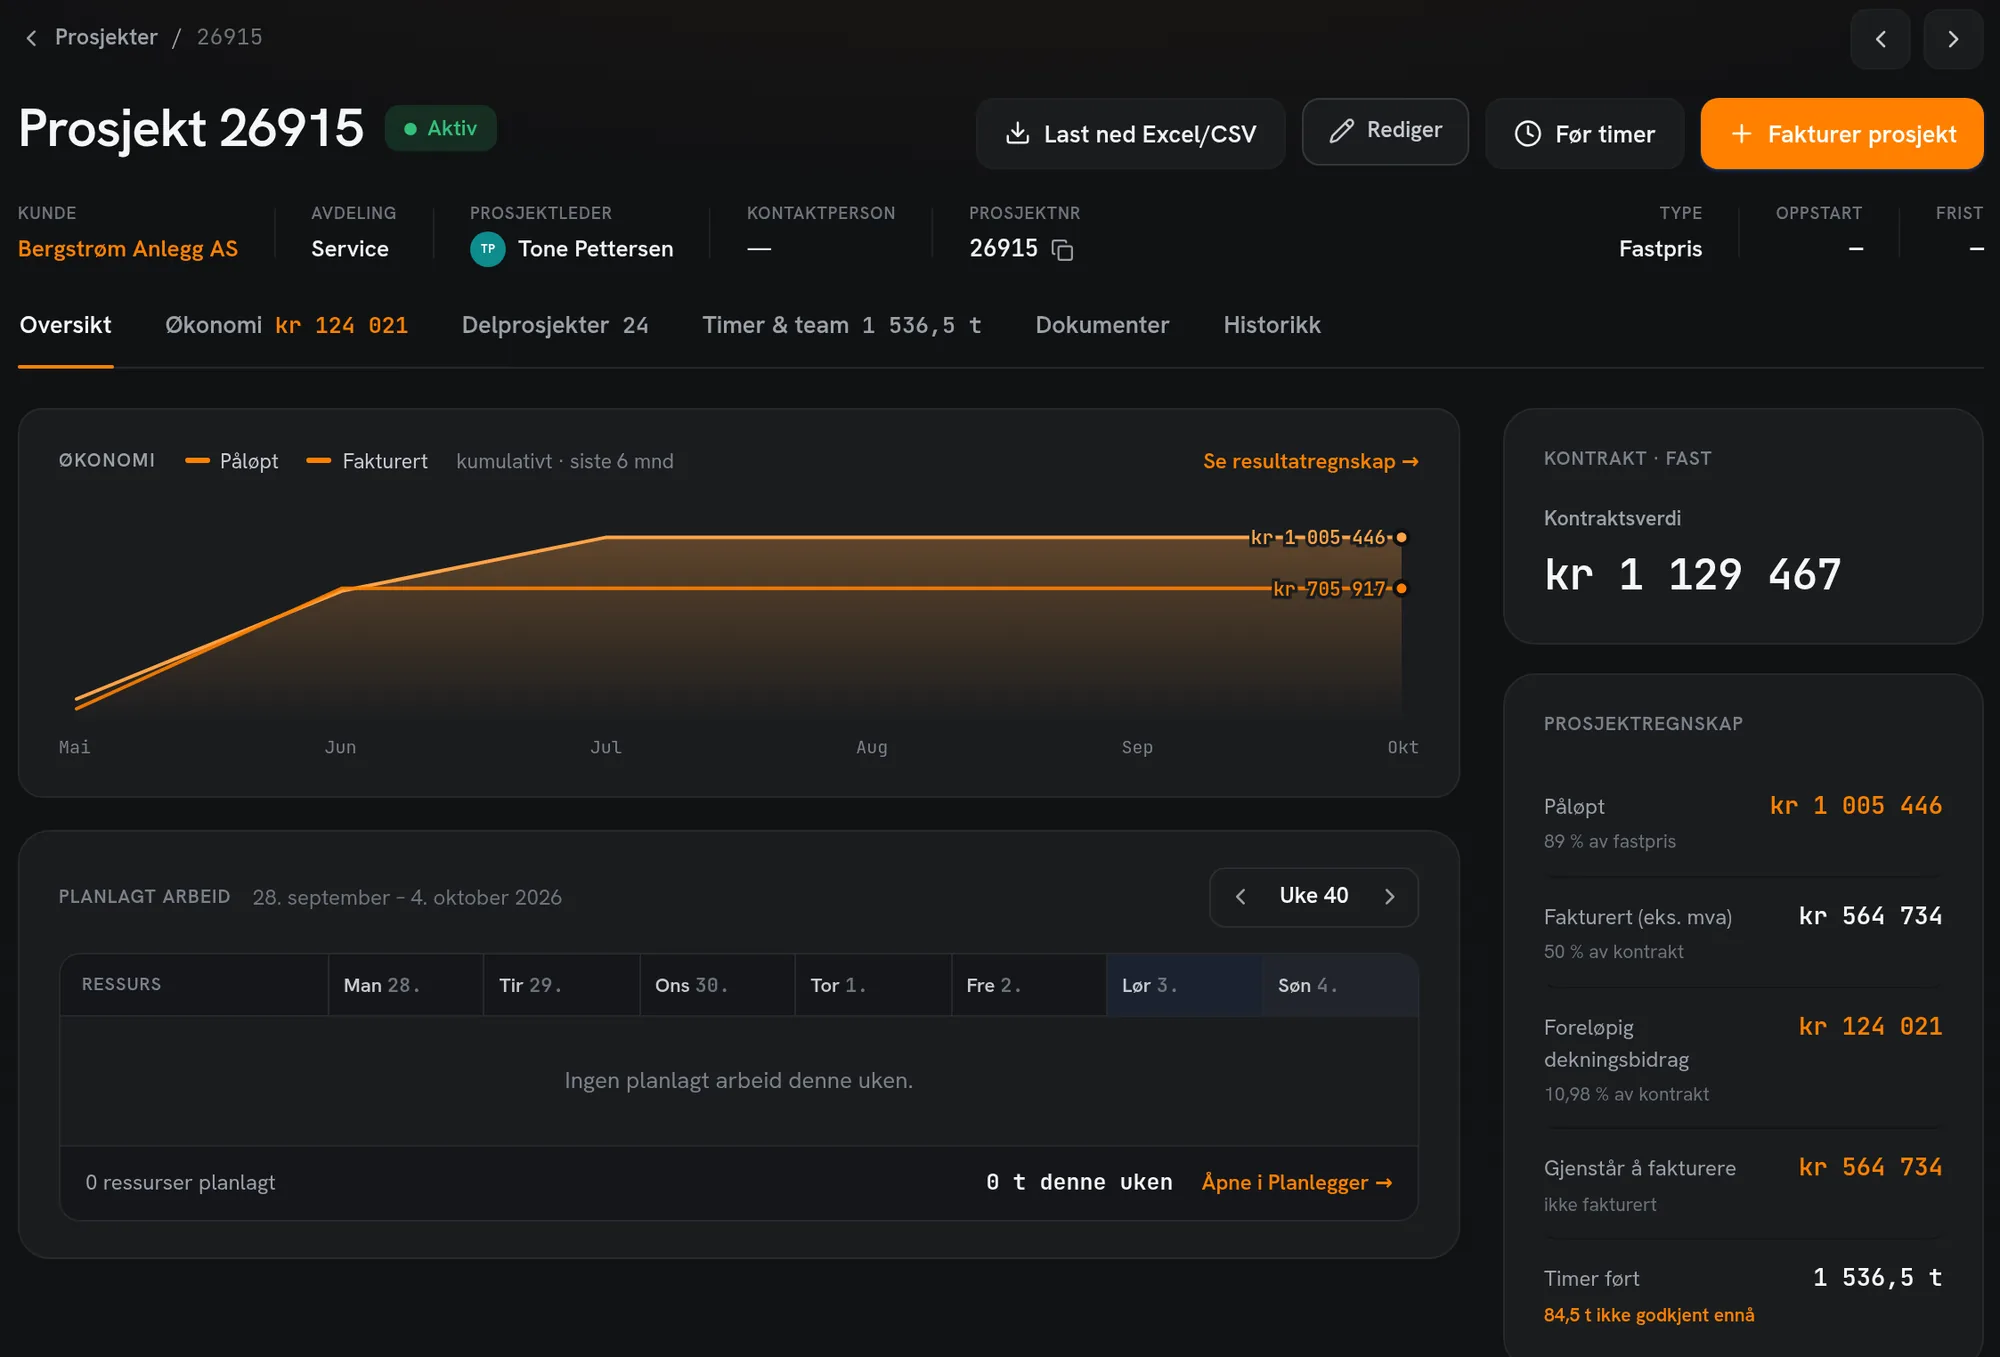Image resolution: width=2000 pixels, height=1357 pixels.
Task: Select the Man 28. column header
Action: click(405, 985)
